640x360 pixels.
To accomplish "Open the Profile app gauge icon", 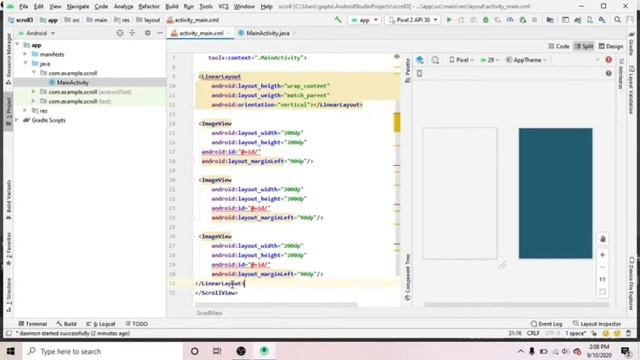I will [510, 20].
